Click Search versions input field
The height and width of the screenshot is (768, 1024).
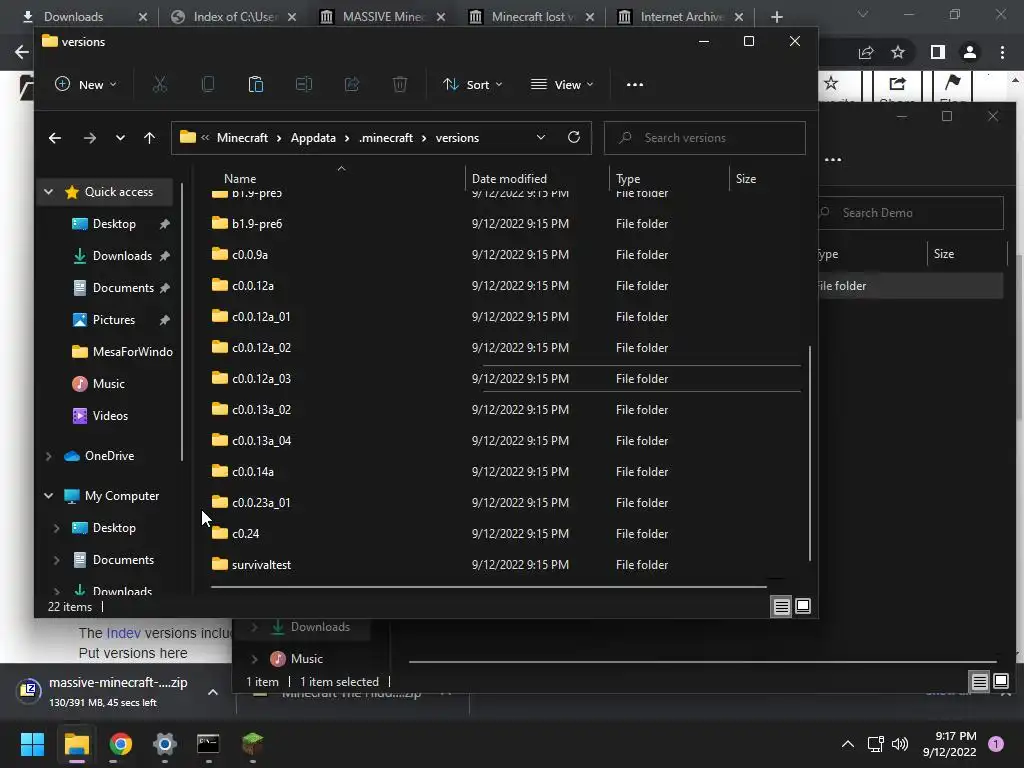click(705, 138)
